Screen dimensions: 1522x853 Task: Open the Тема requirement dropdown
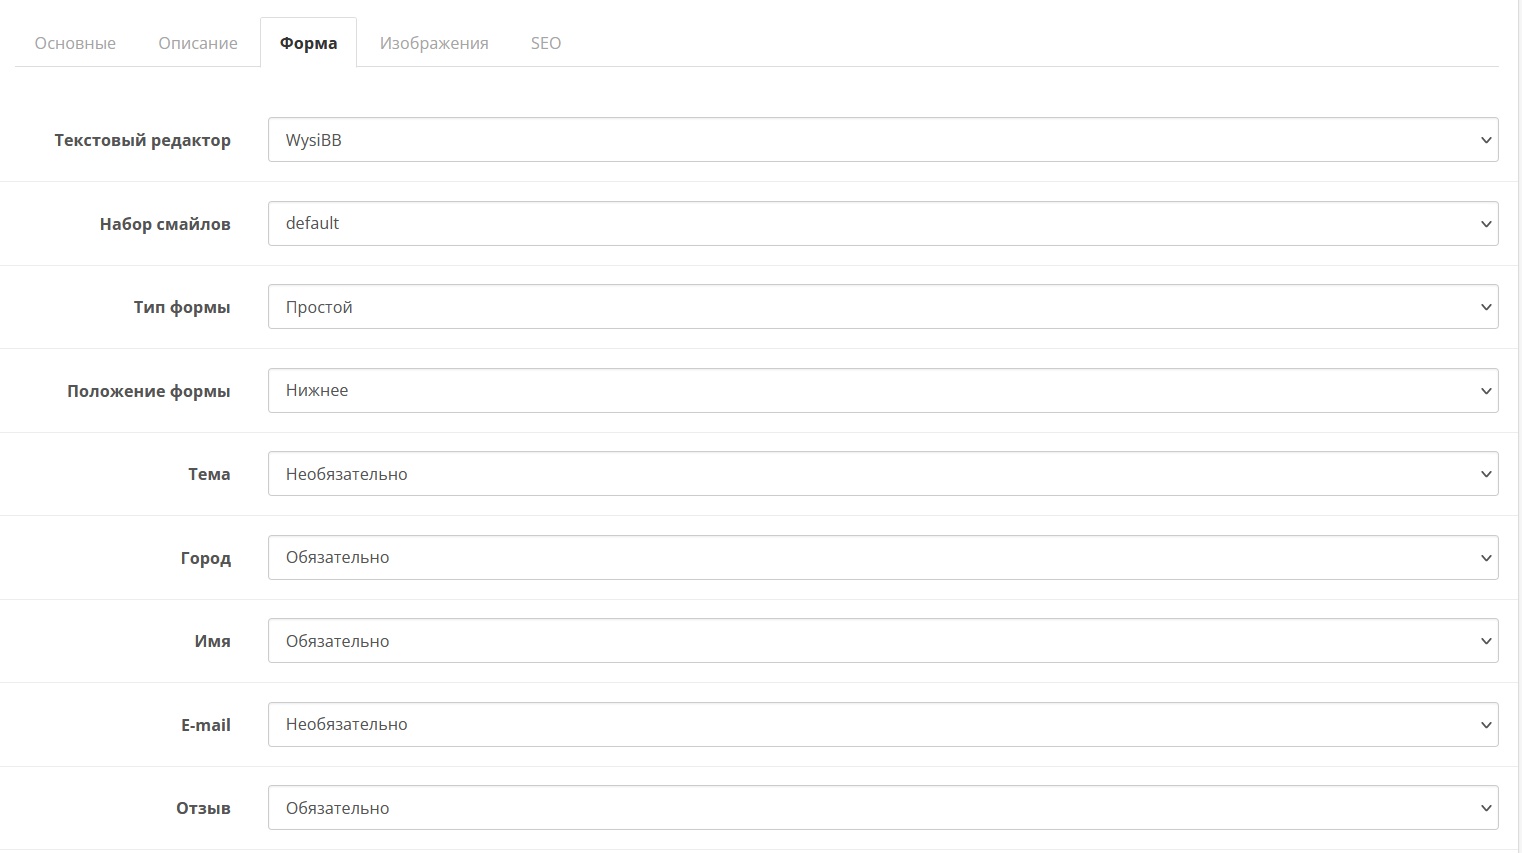[882, 474]
